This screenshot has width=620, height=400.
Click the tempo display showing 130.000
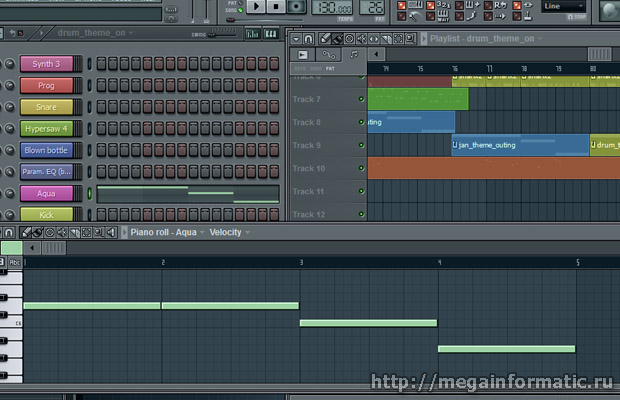tap(332, 7)
